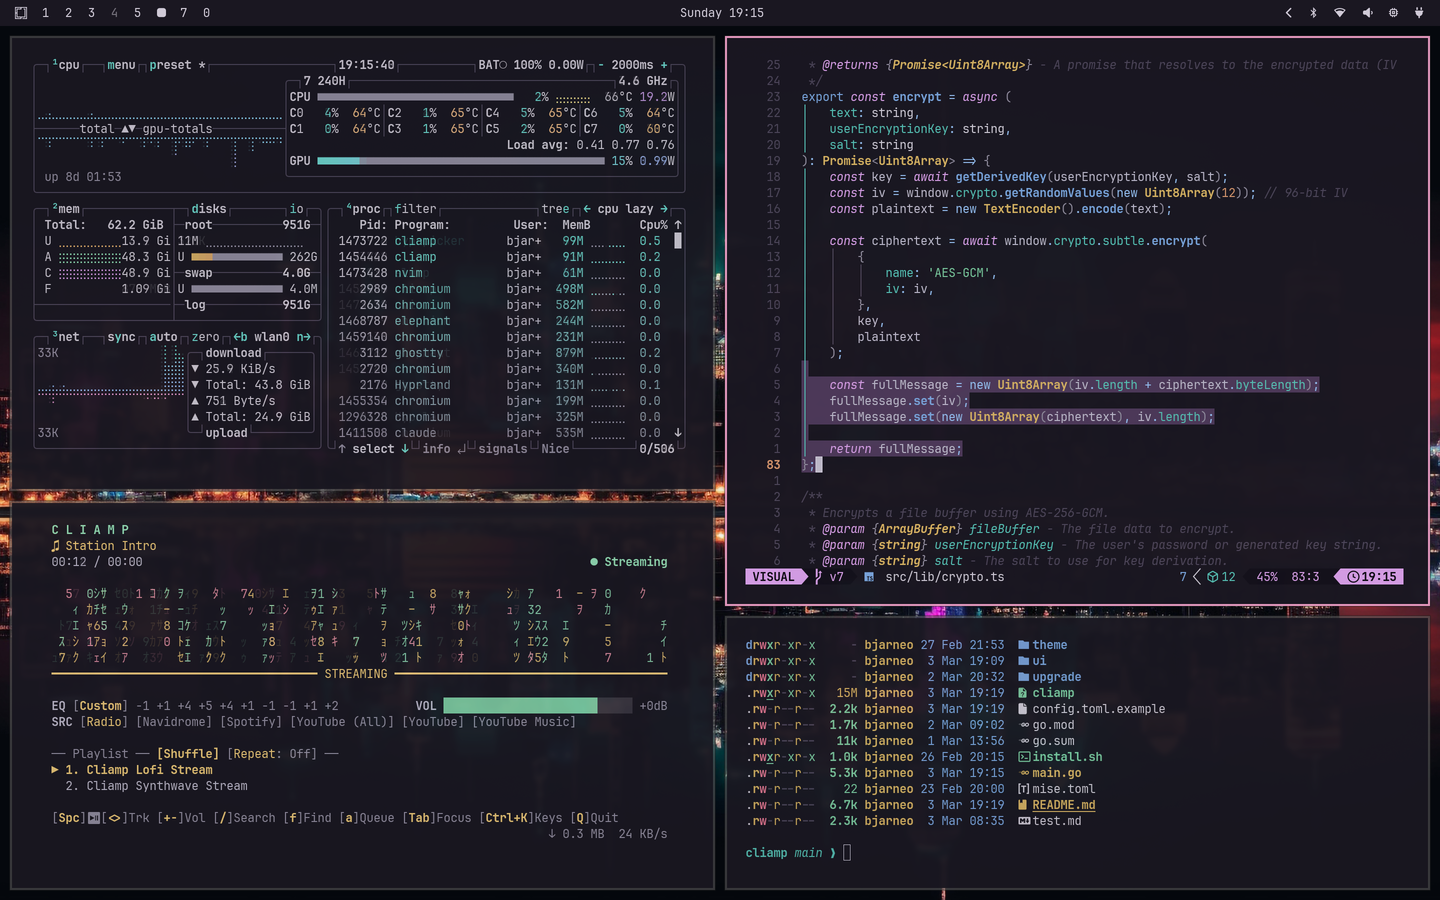Click play/pause icon in cliamp key hints
Viewport: 1440px width, 900px height.
pos(94,818)
